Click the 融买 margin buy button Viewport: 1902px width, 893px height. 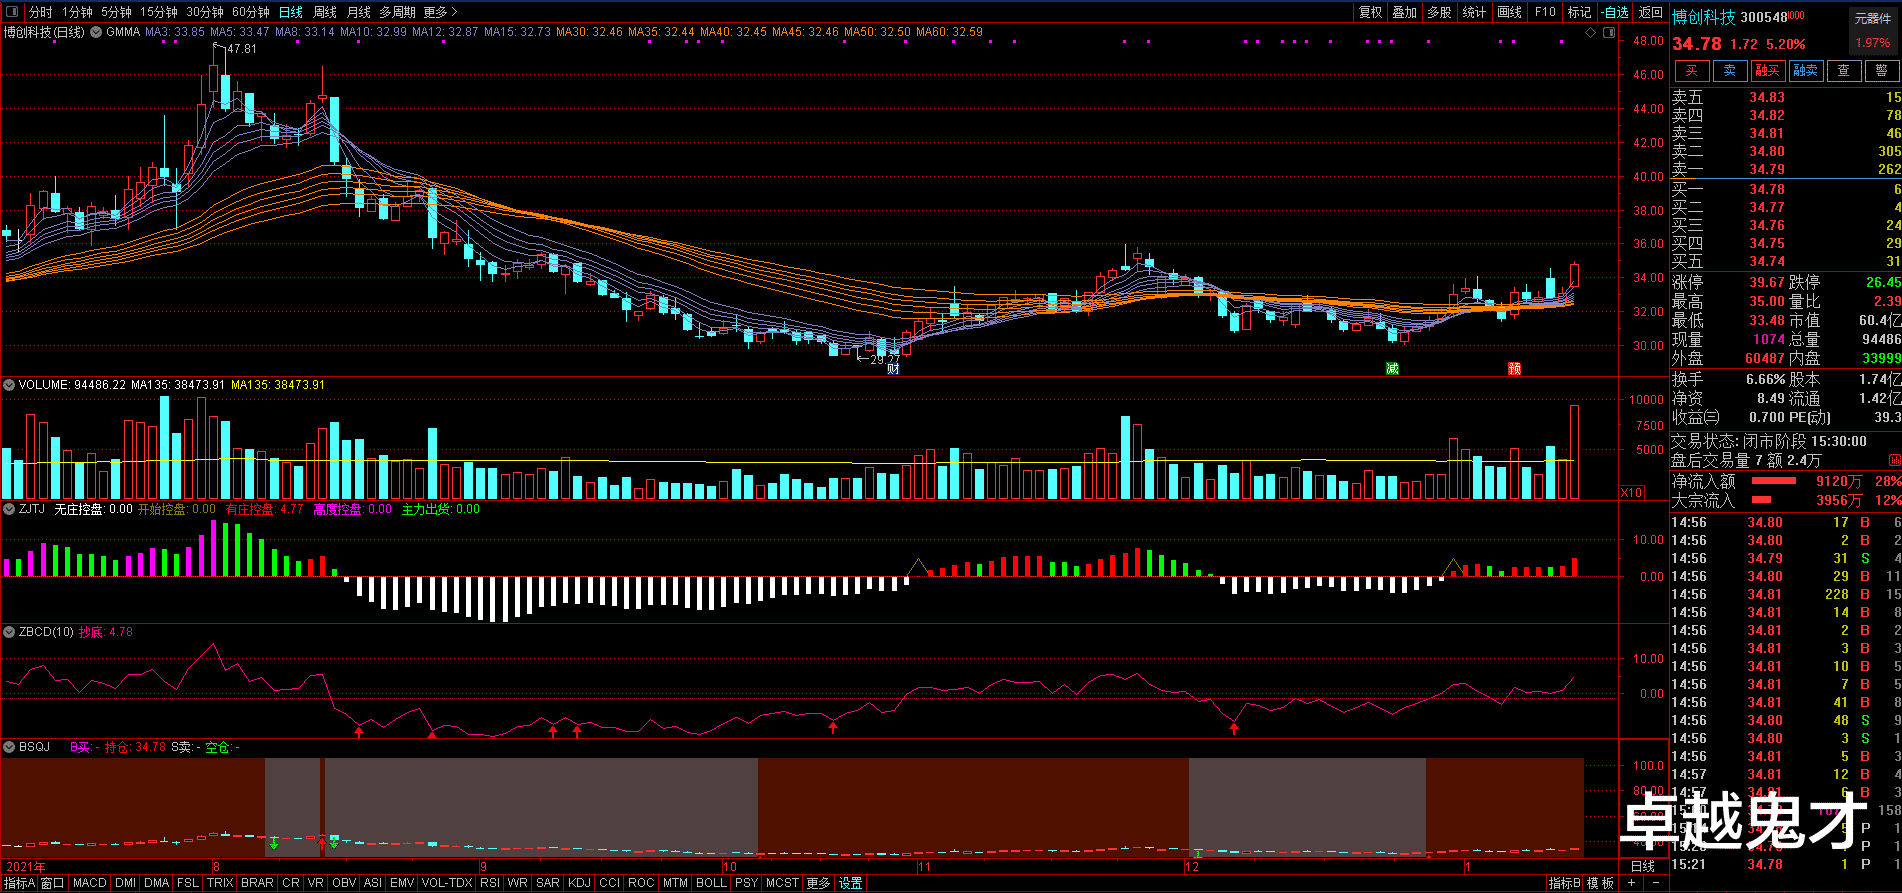[1767, 71]
